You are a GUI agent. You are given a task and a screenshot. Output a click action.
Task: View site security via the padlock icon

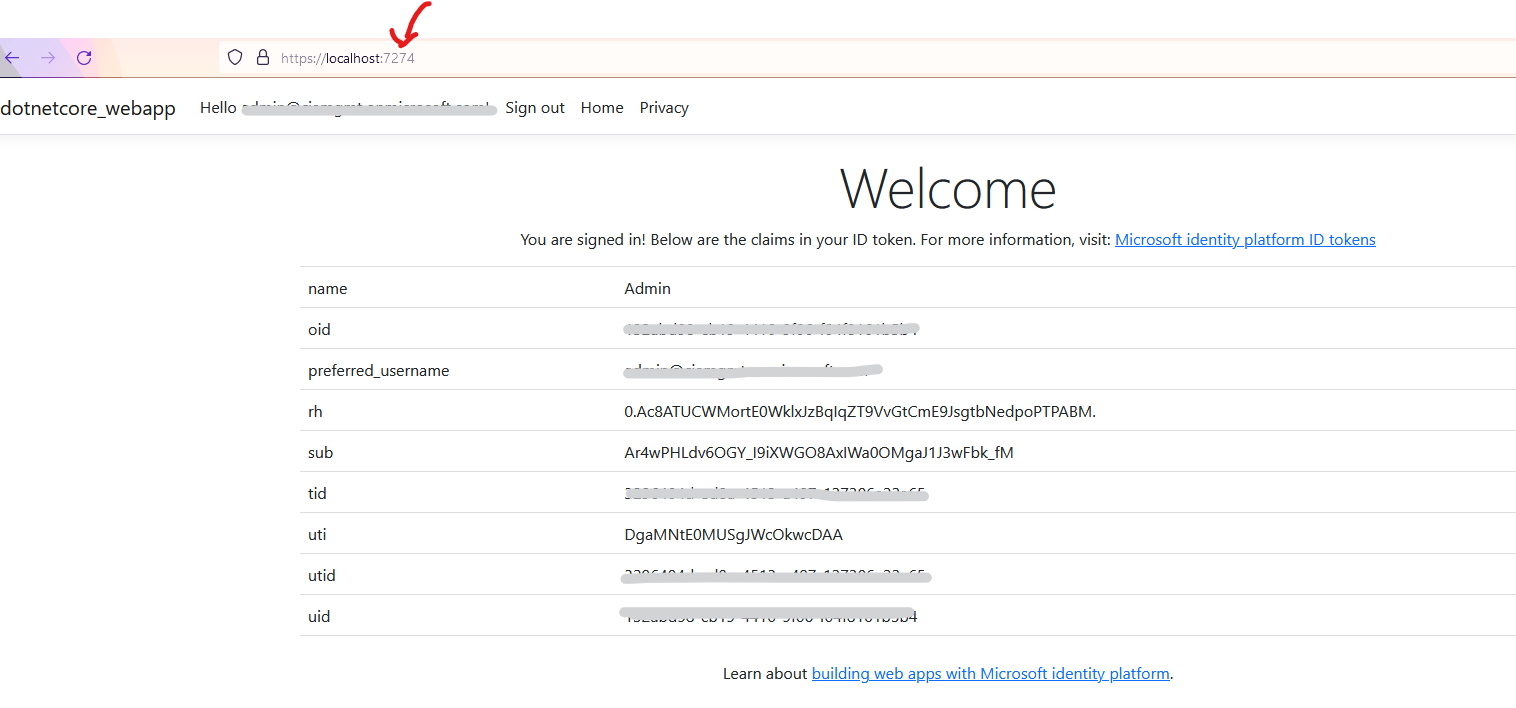pyautogui.click(x=262, y=57)
